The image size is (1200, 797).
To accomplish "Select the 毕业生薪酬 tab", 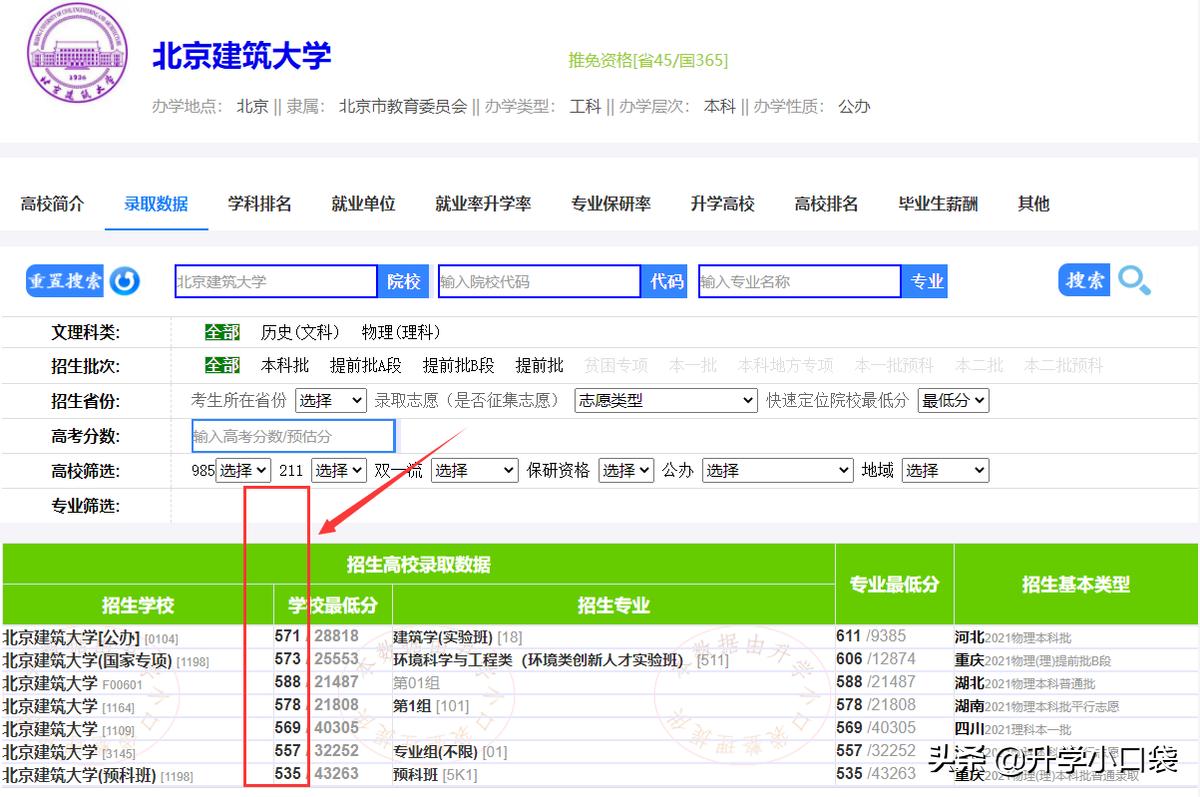I will (937, 204).
